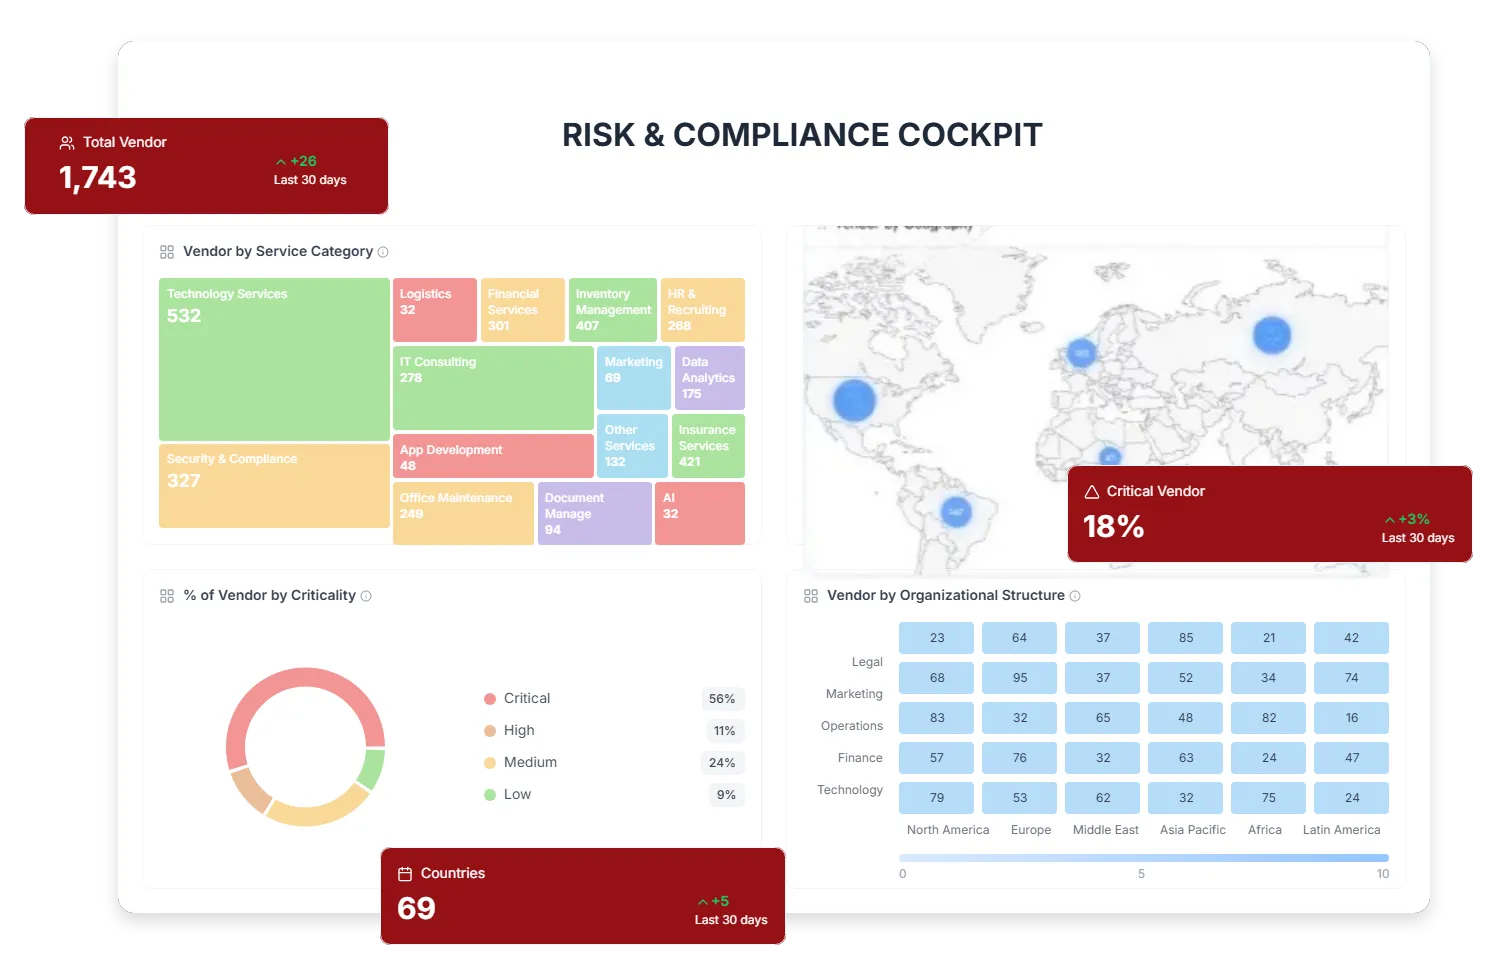This screenshot has width=1497, height=971.
Task: Click the grid icon next to Vendor by Service Category
Action: [166, 252]
